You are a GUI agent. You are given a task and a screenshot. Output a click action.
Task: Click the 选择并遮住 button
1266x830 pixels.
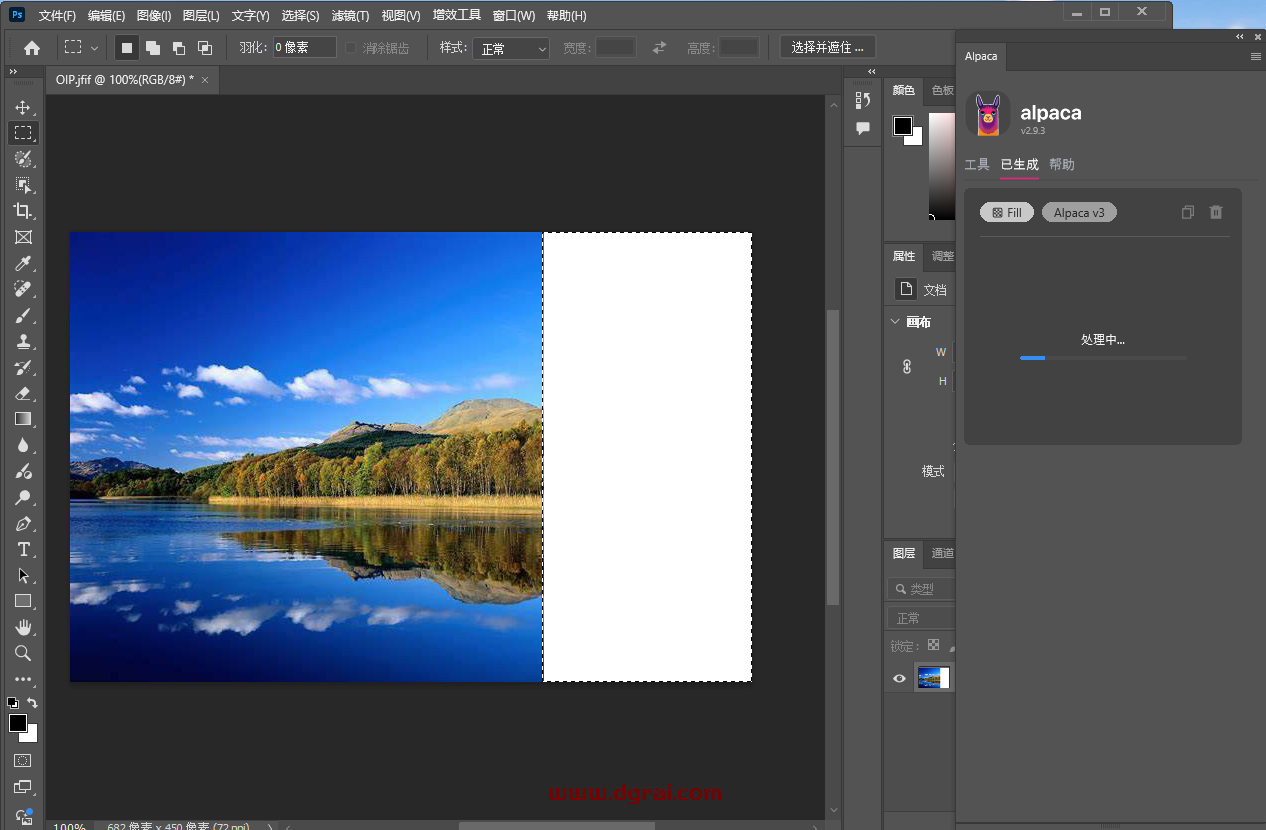point(827,47)
